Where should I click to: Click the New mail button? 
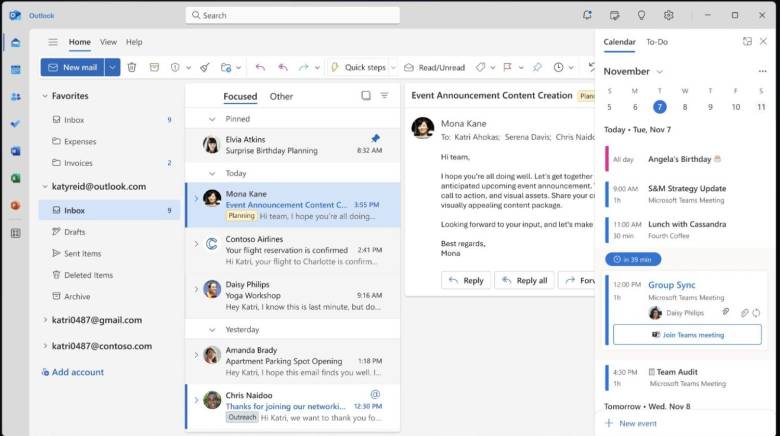click(x=73, y=67)
